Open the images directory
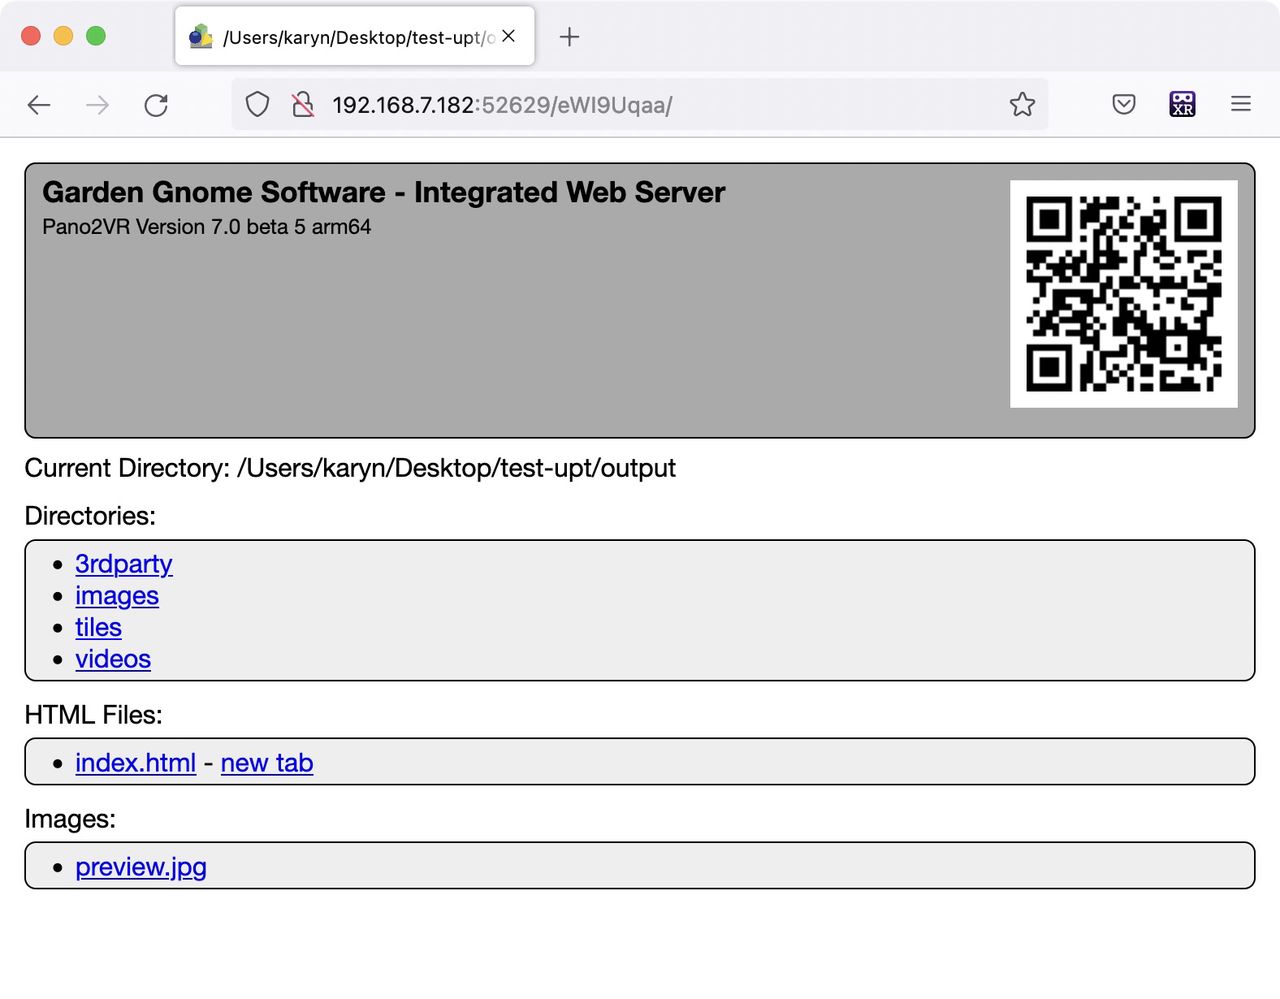The image size is (1280, 999). pos(117,596)
